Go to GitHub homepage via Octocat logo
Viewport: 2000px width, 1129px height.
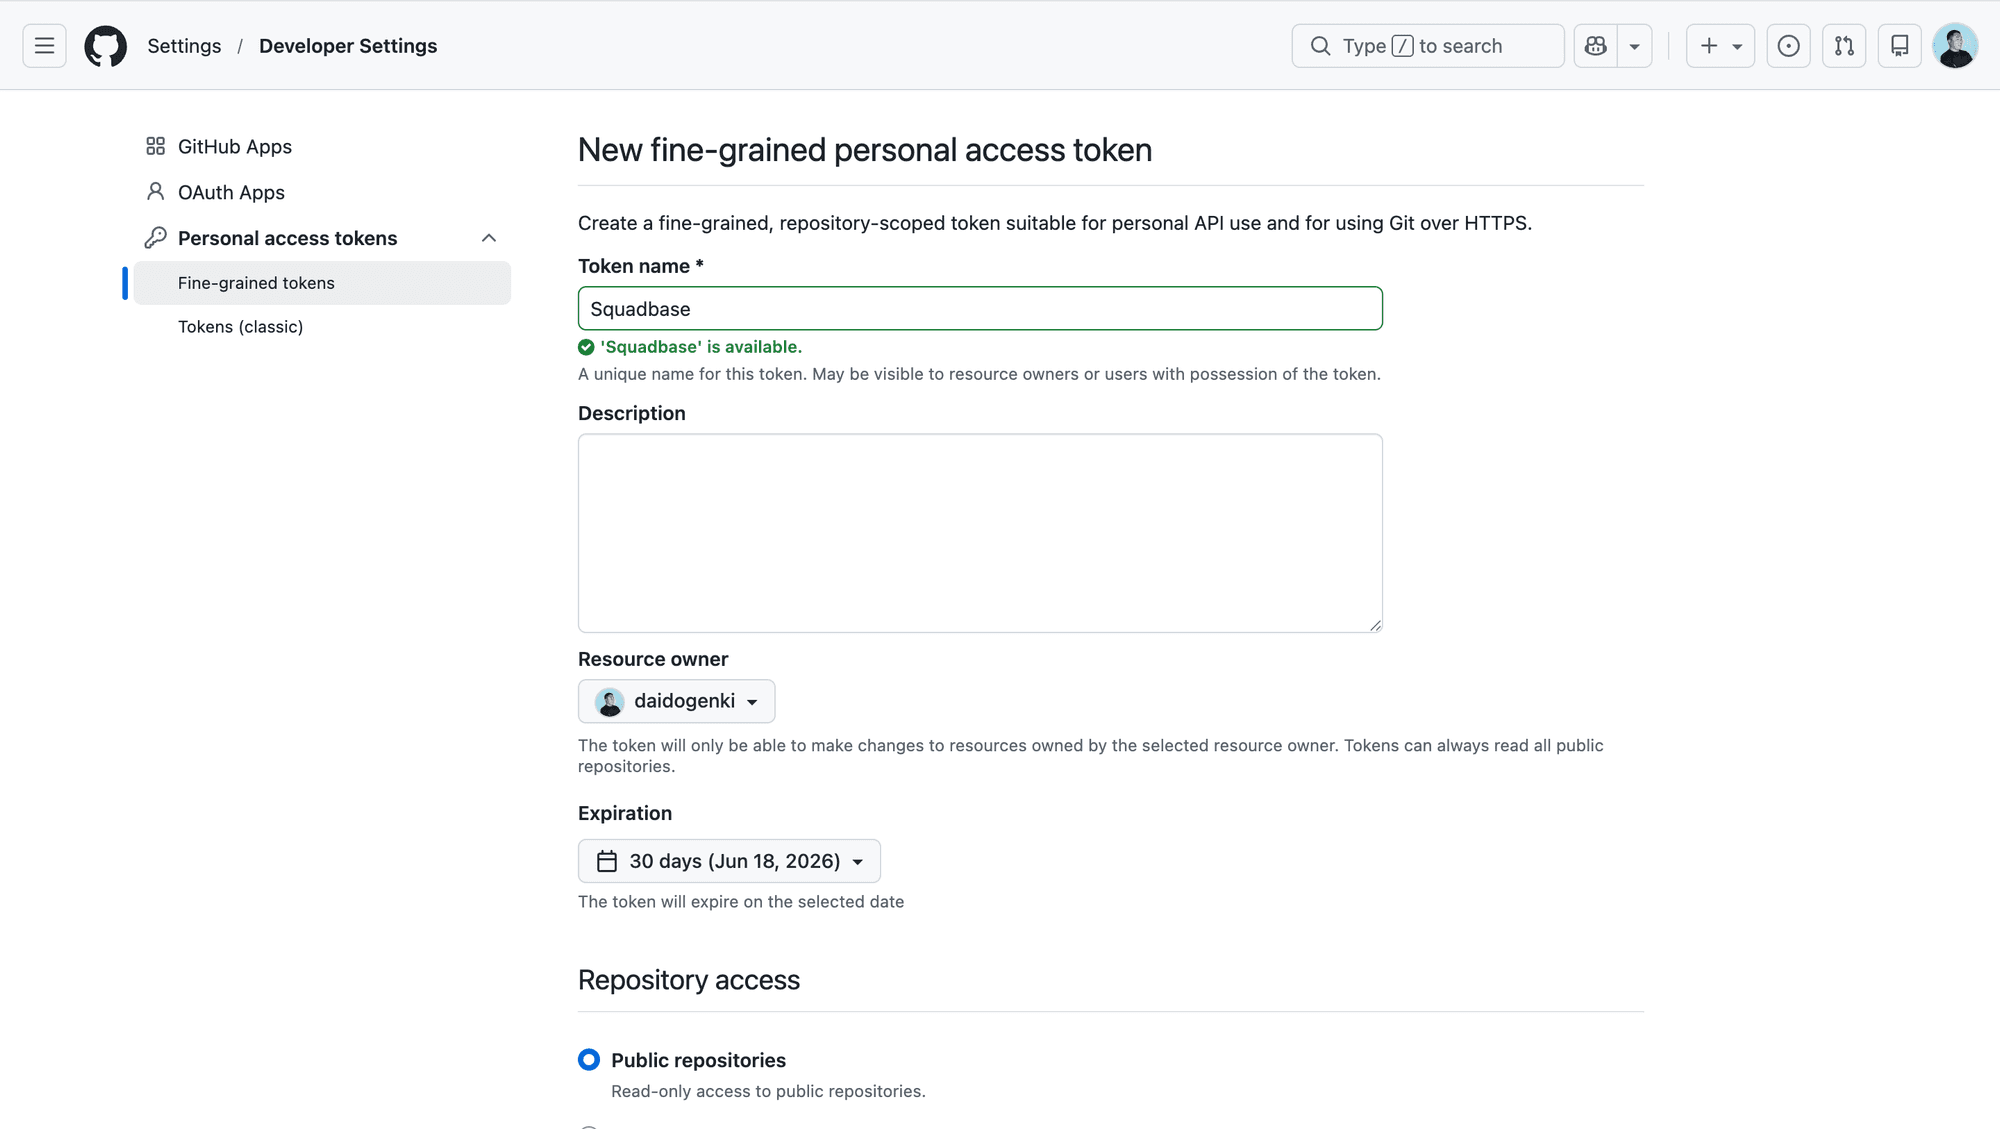[x=106, y=46]
